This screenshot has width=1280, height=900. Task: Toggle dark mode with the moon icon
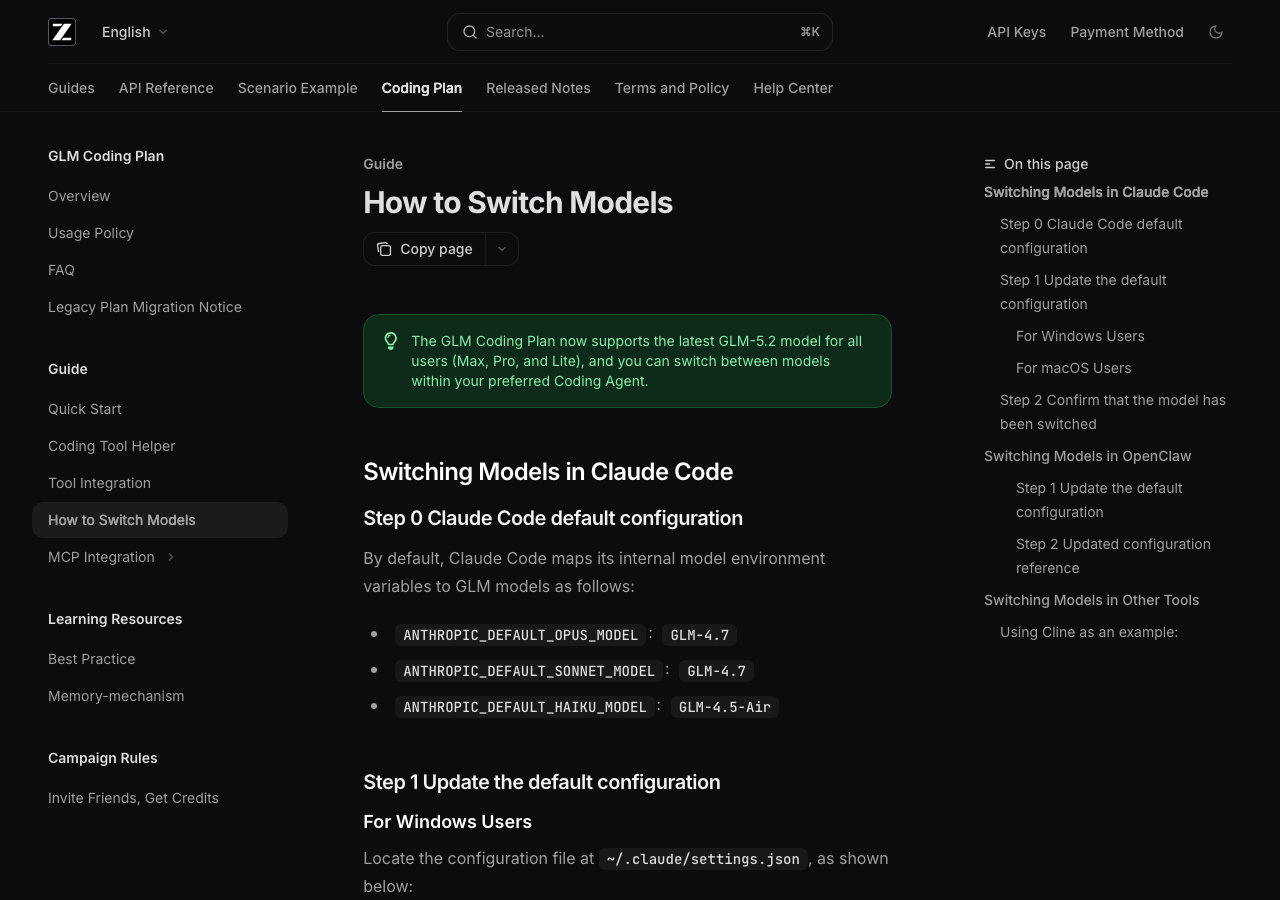point(1216,32)
